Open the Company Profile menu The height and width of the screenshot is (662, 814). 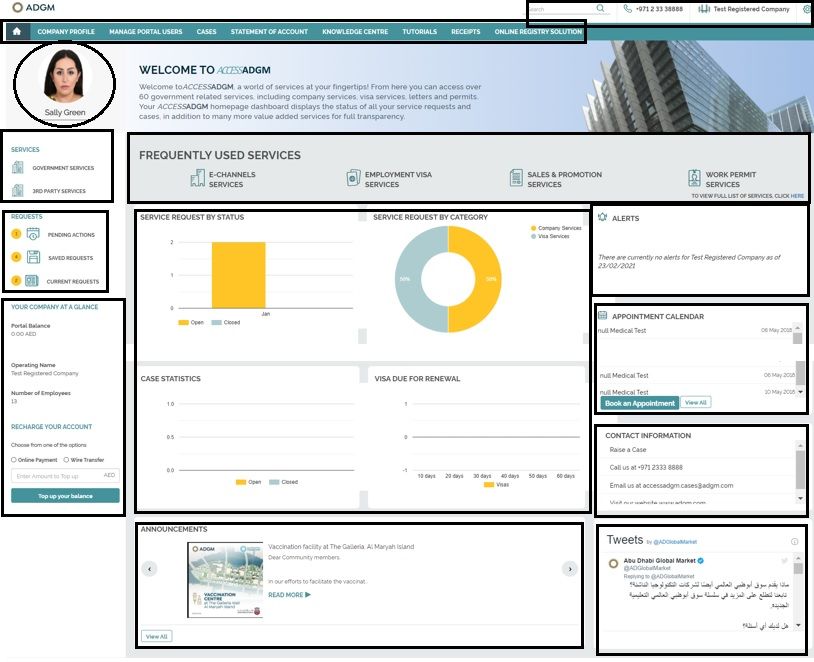point(66,32)
